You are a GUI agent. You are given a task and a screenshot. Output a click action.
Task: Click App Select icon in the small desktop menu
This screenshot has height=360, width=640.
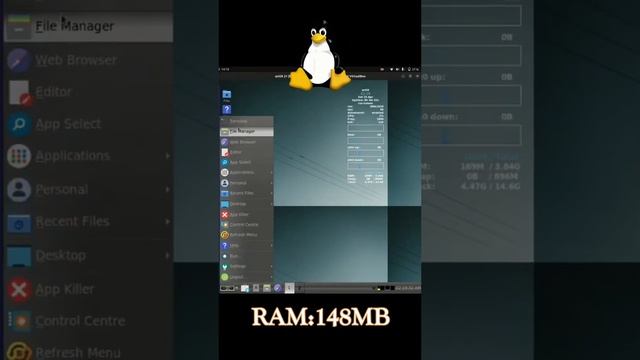pyautogui.click(x=225, y=162)
